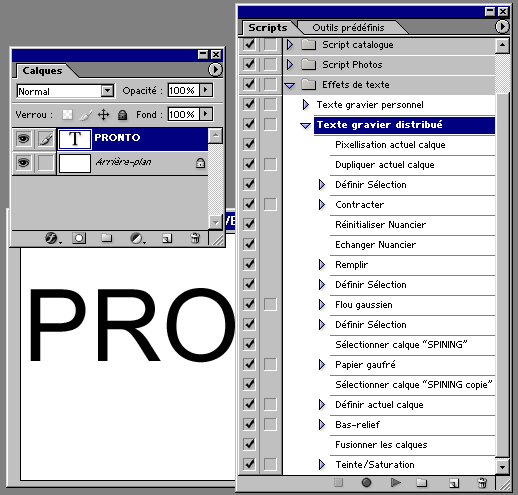Open the new adjustment layer menu icon
Image resolution: width=518 pixels, height=495 pixels.
pos(137,238)
